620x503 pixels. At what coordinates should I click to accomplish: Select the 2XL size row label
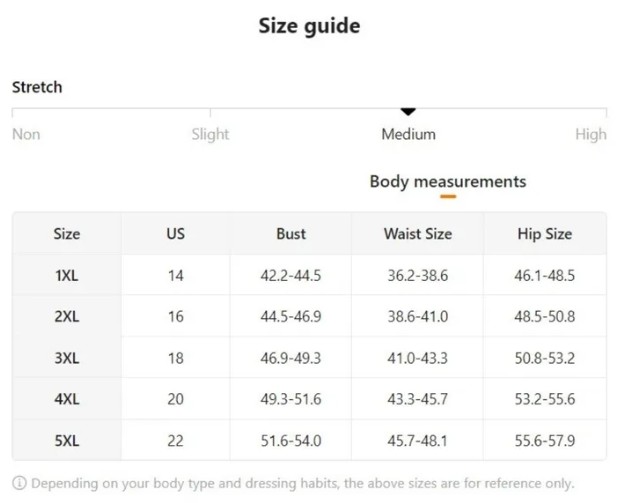tap(67, 316)
